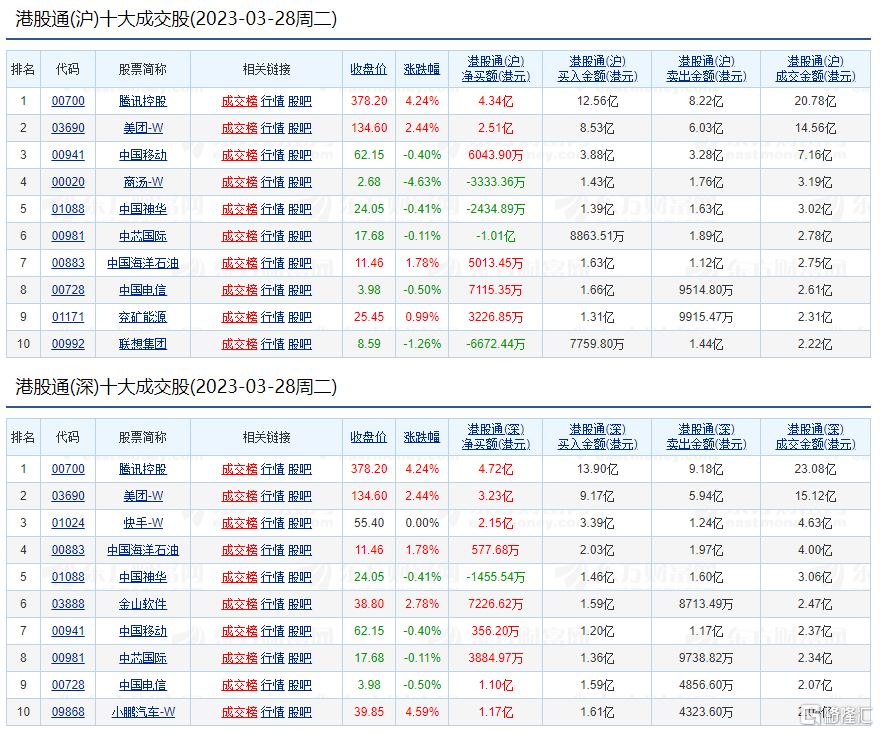The width and height of the screenshot is (880, 733).
Task: Select 20.78亿 turnover cell in 沪 table
Action: click(x=815, y=101)
